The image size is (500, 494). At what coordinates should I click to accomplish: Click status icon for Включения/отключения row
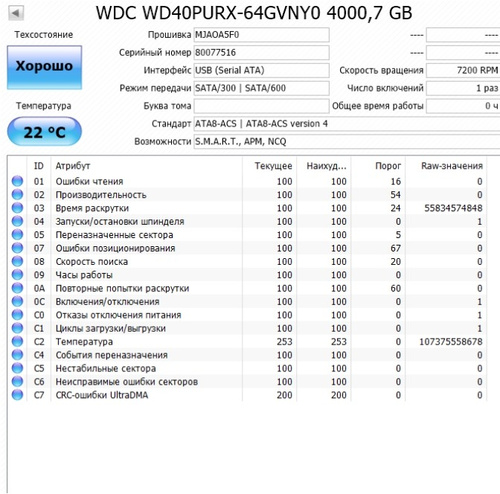pyautogui.click(x=17, y=301)
